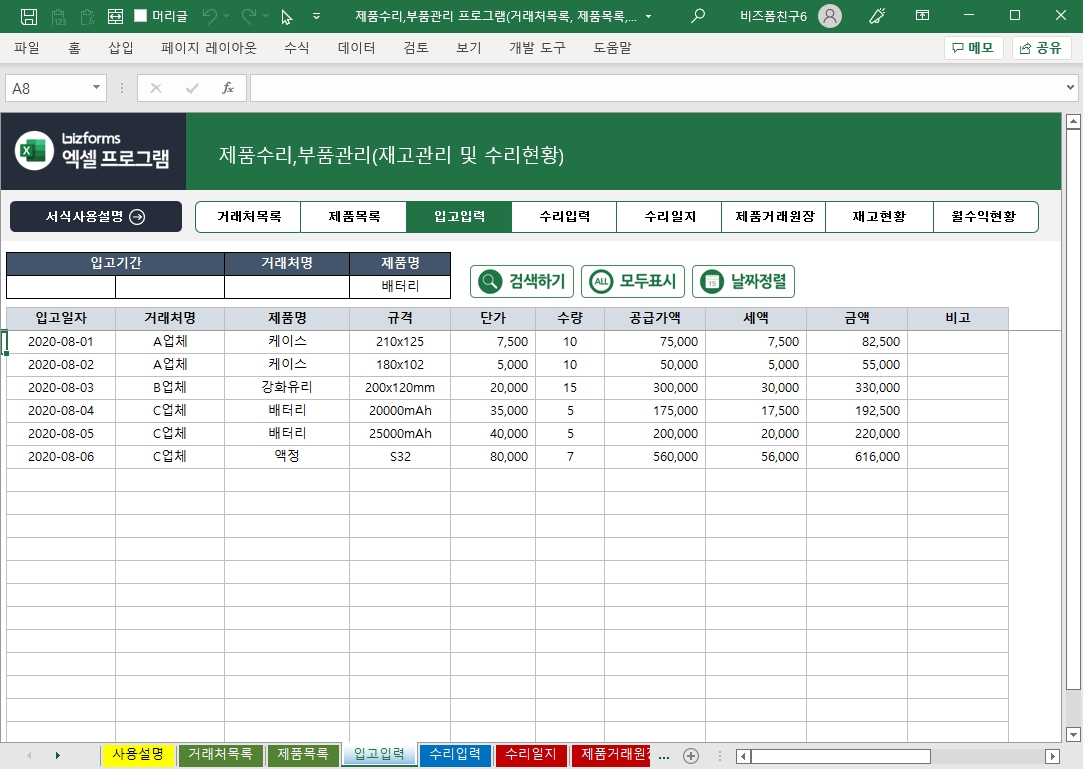The height and width of the screenshot is (769, 1083).
Task: Click the Save icon in the title bar
Action: pyautogui.click(x=29, y=16)
